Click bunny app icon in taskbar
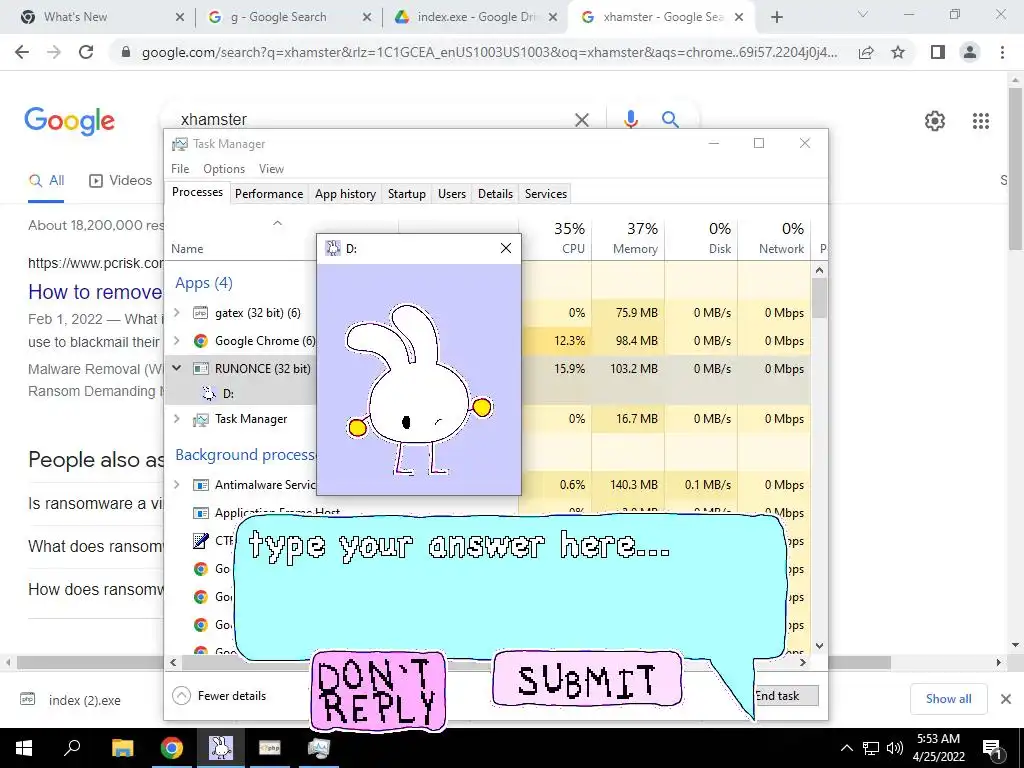Screen dimensions: 1024x768 click(221, 748)
